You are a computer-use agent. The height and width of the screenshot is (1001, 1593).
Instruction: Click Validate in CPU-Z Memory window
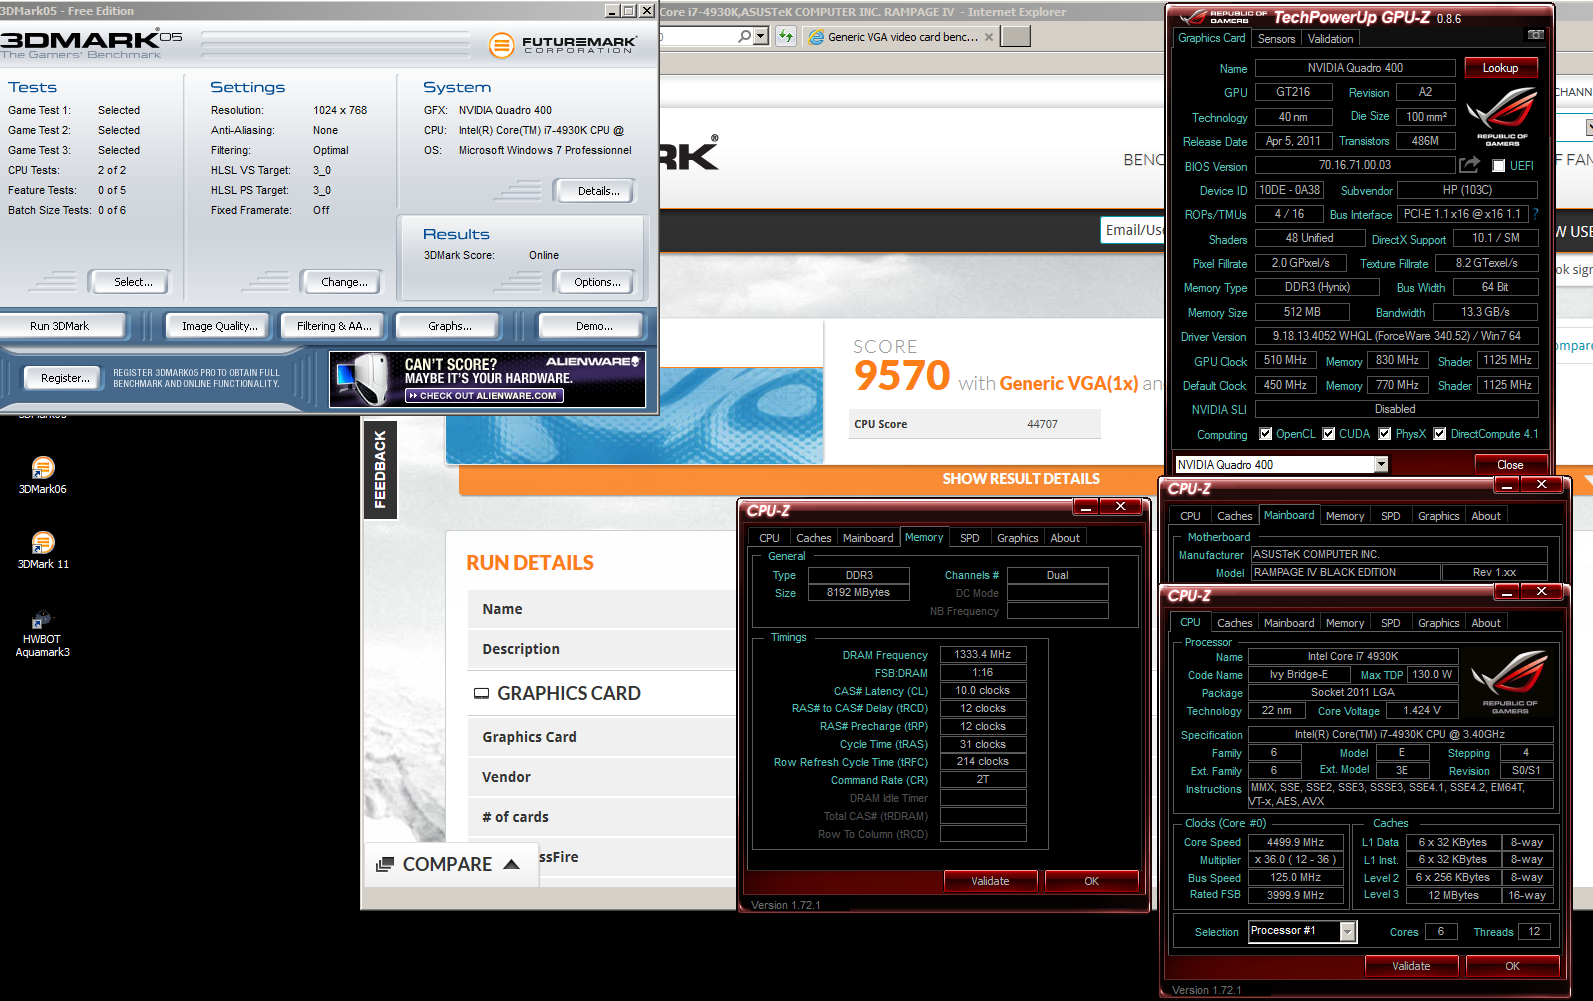coord(990,881)
